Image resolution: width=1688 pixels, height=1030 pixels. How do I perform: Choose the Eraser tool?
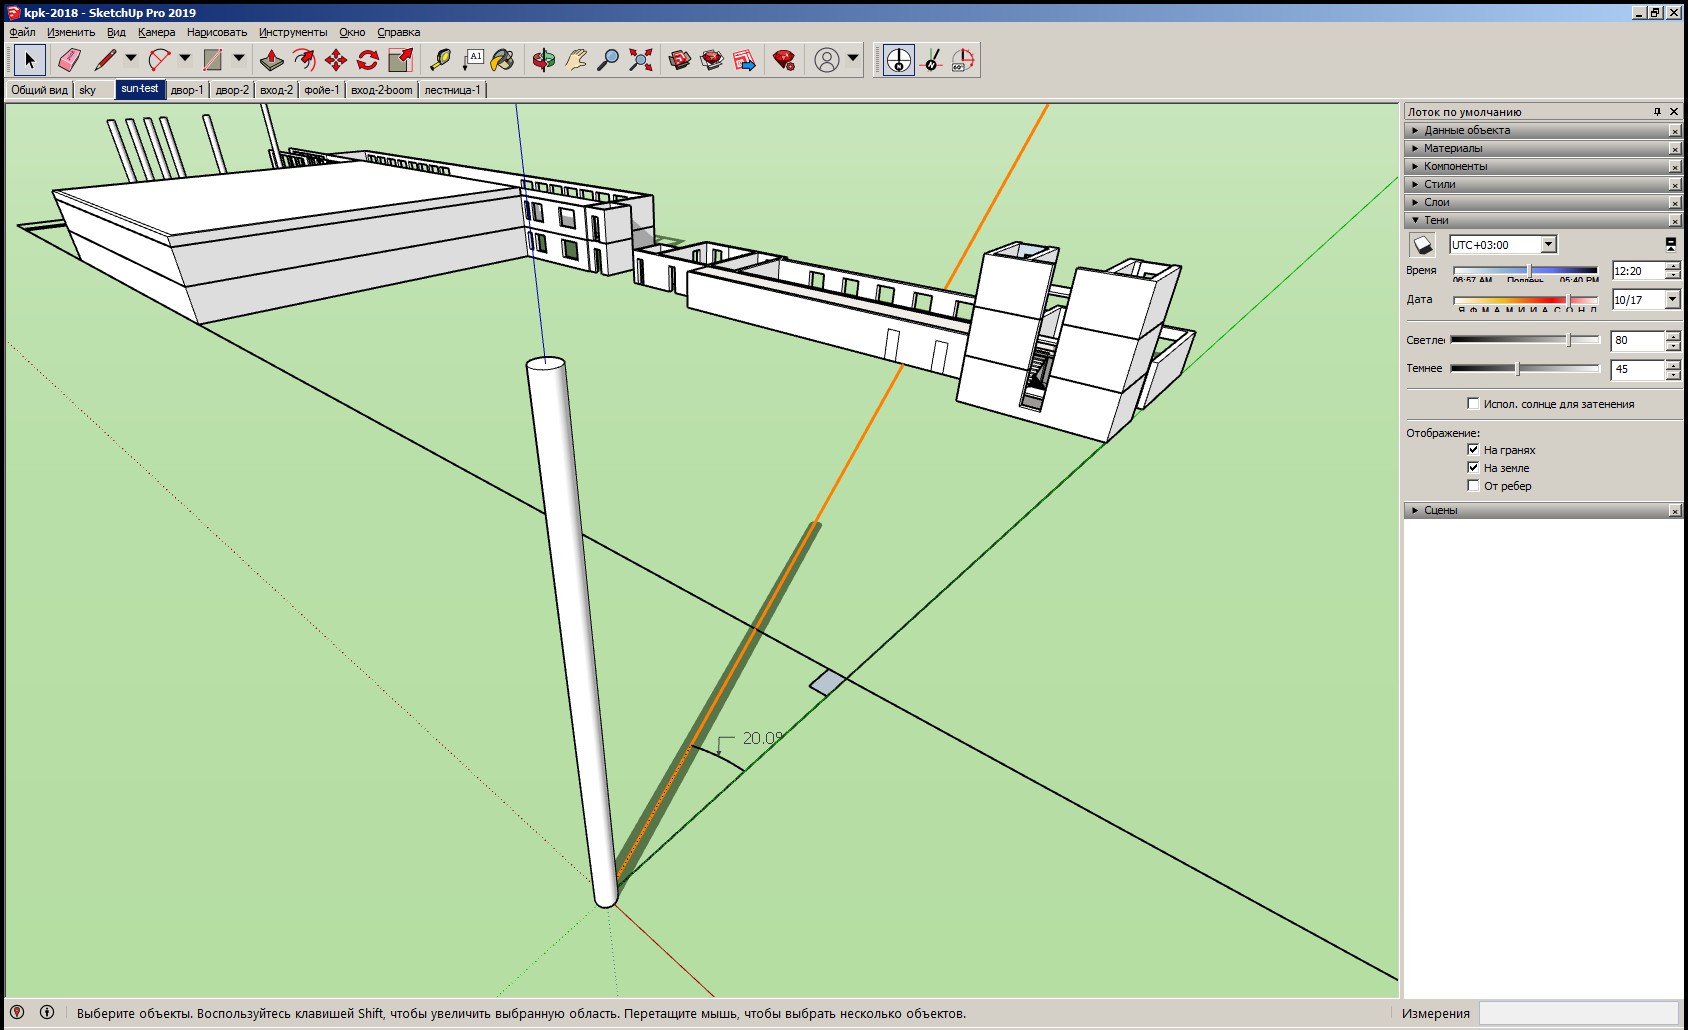68,60
